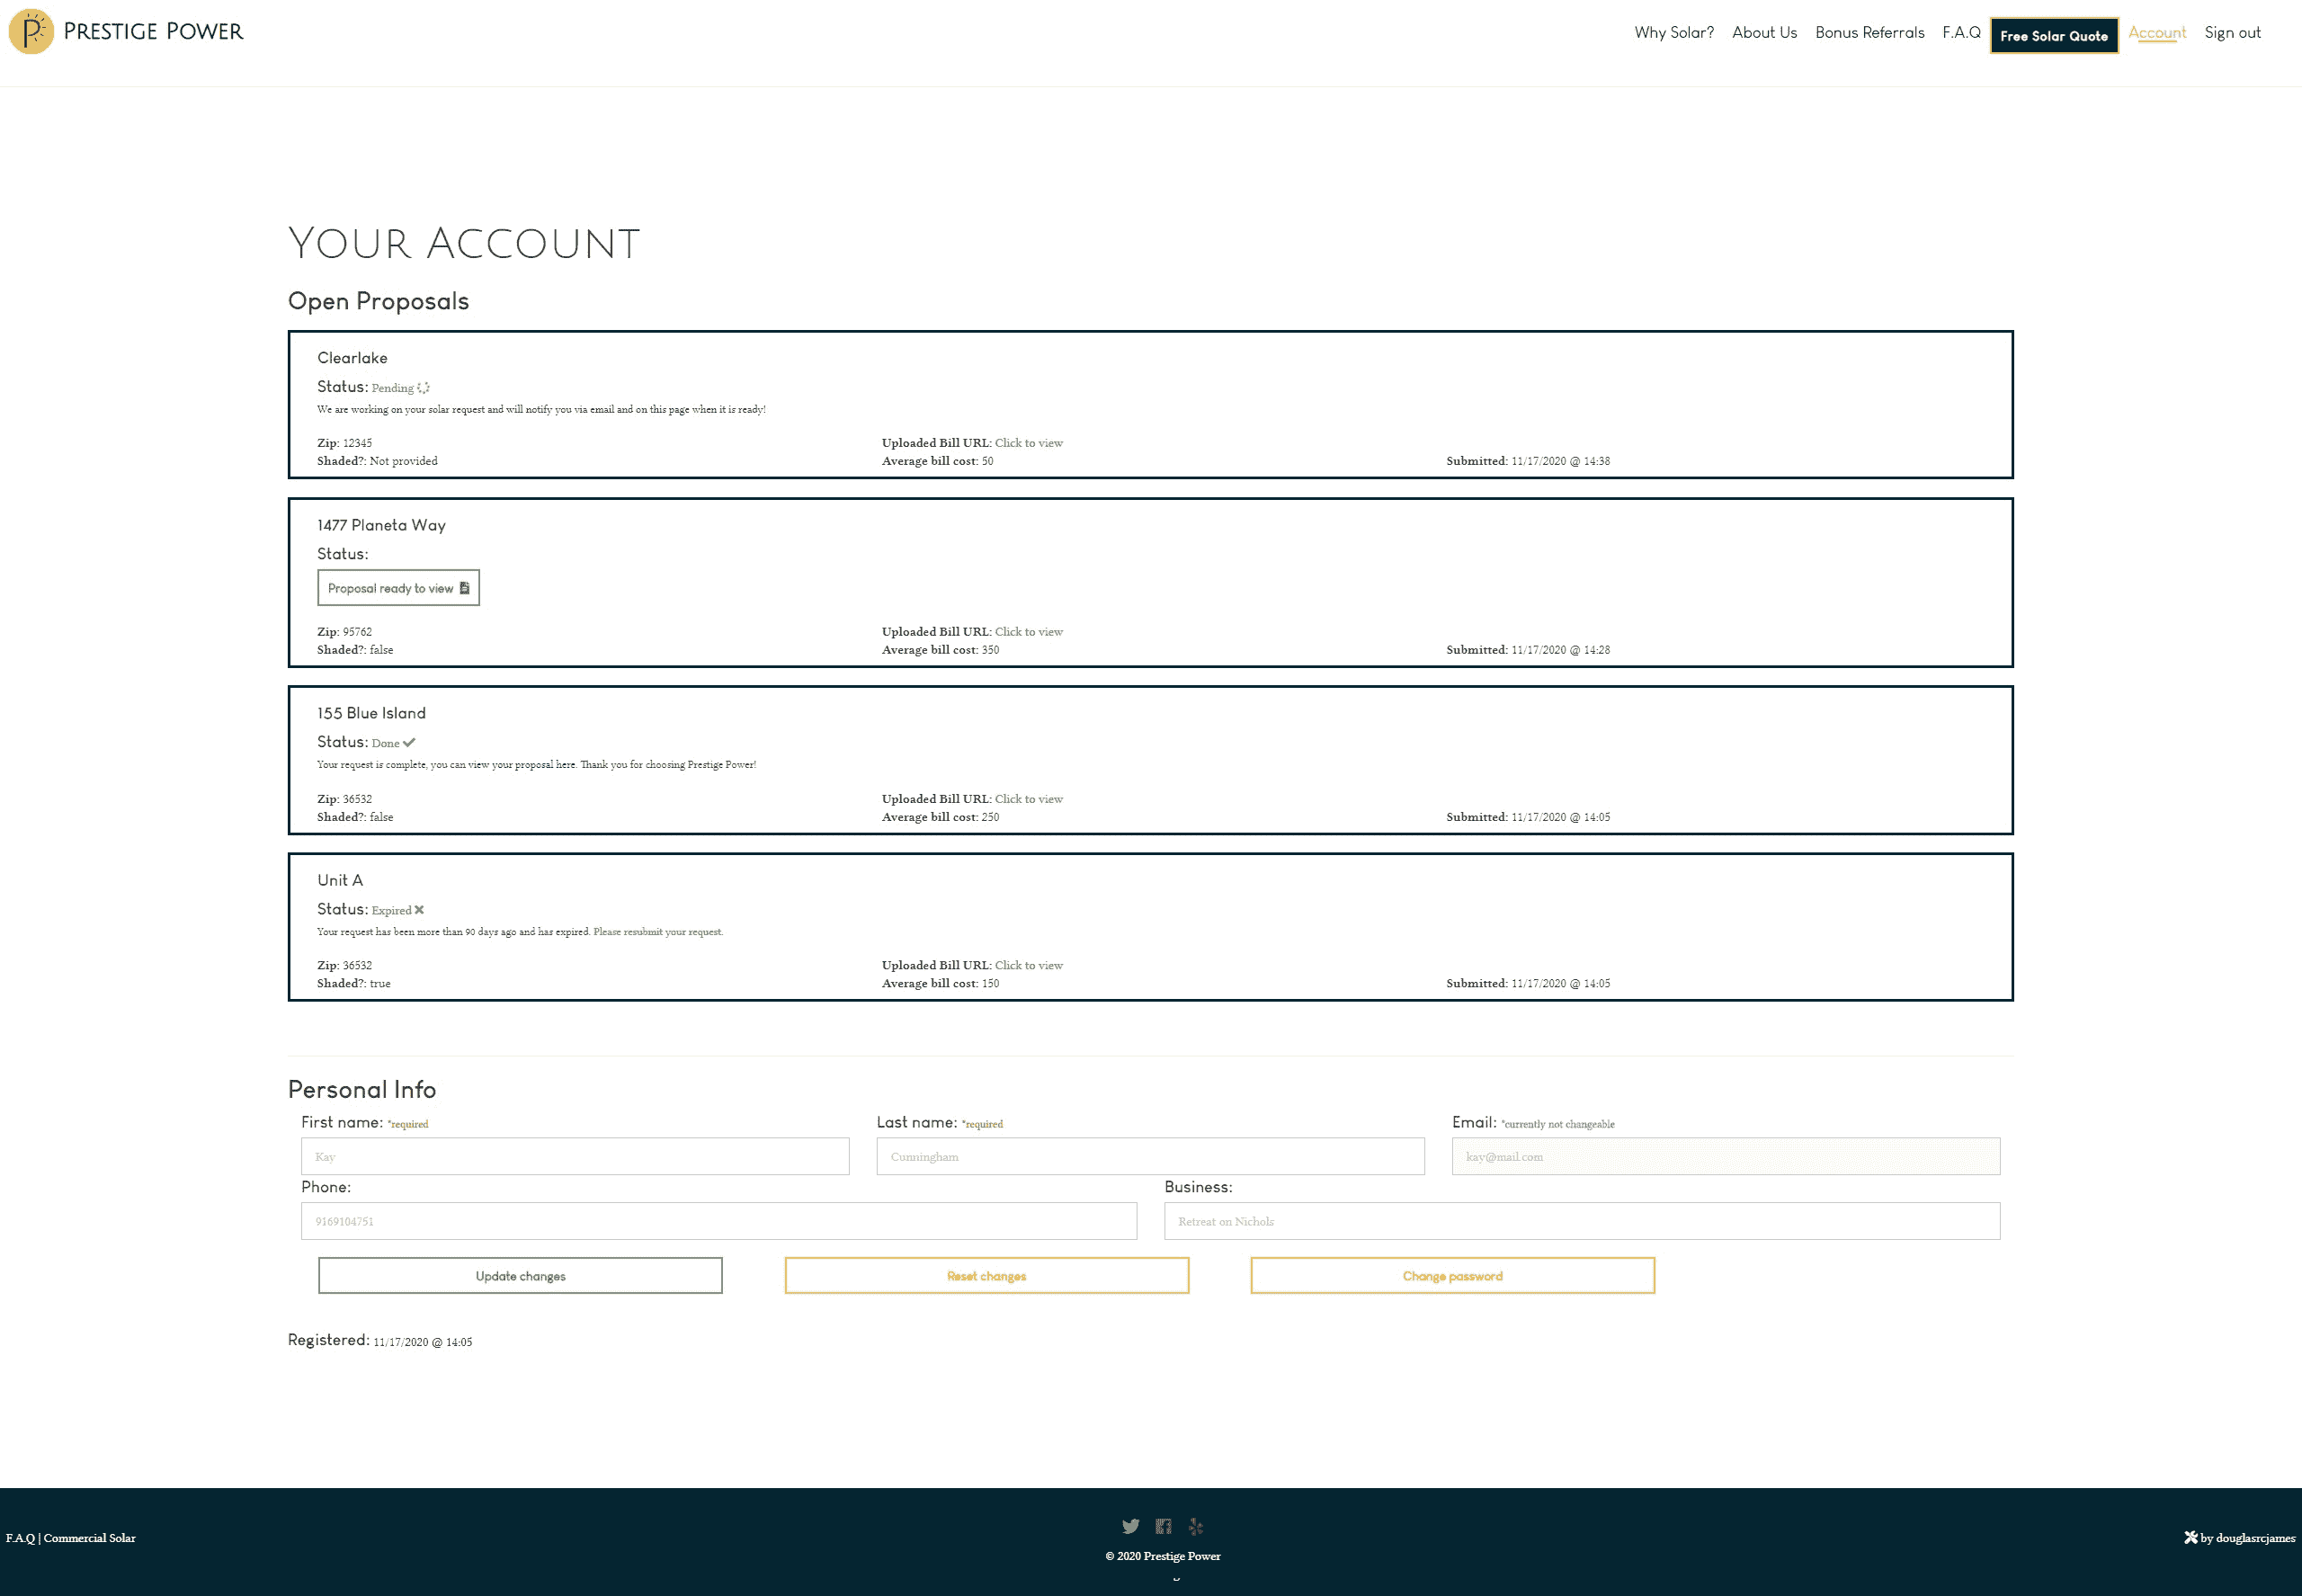This screenshot has width=2302, height=1596.
Task: Click the Prestige Power sun logo
Action: coord(31,31)
